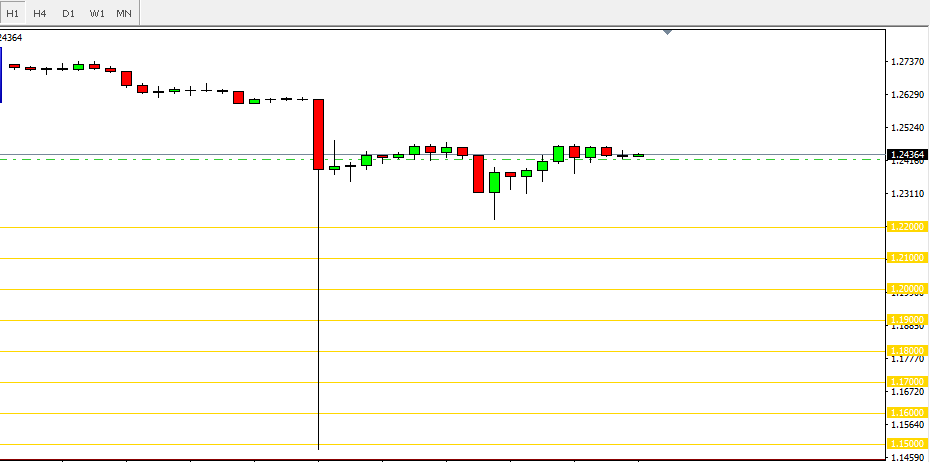
Task: Select the yellow 1.22000 price level label
Action: [907, 227]
